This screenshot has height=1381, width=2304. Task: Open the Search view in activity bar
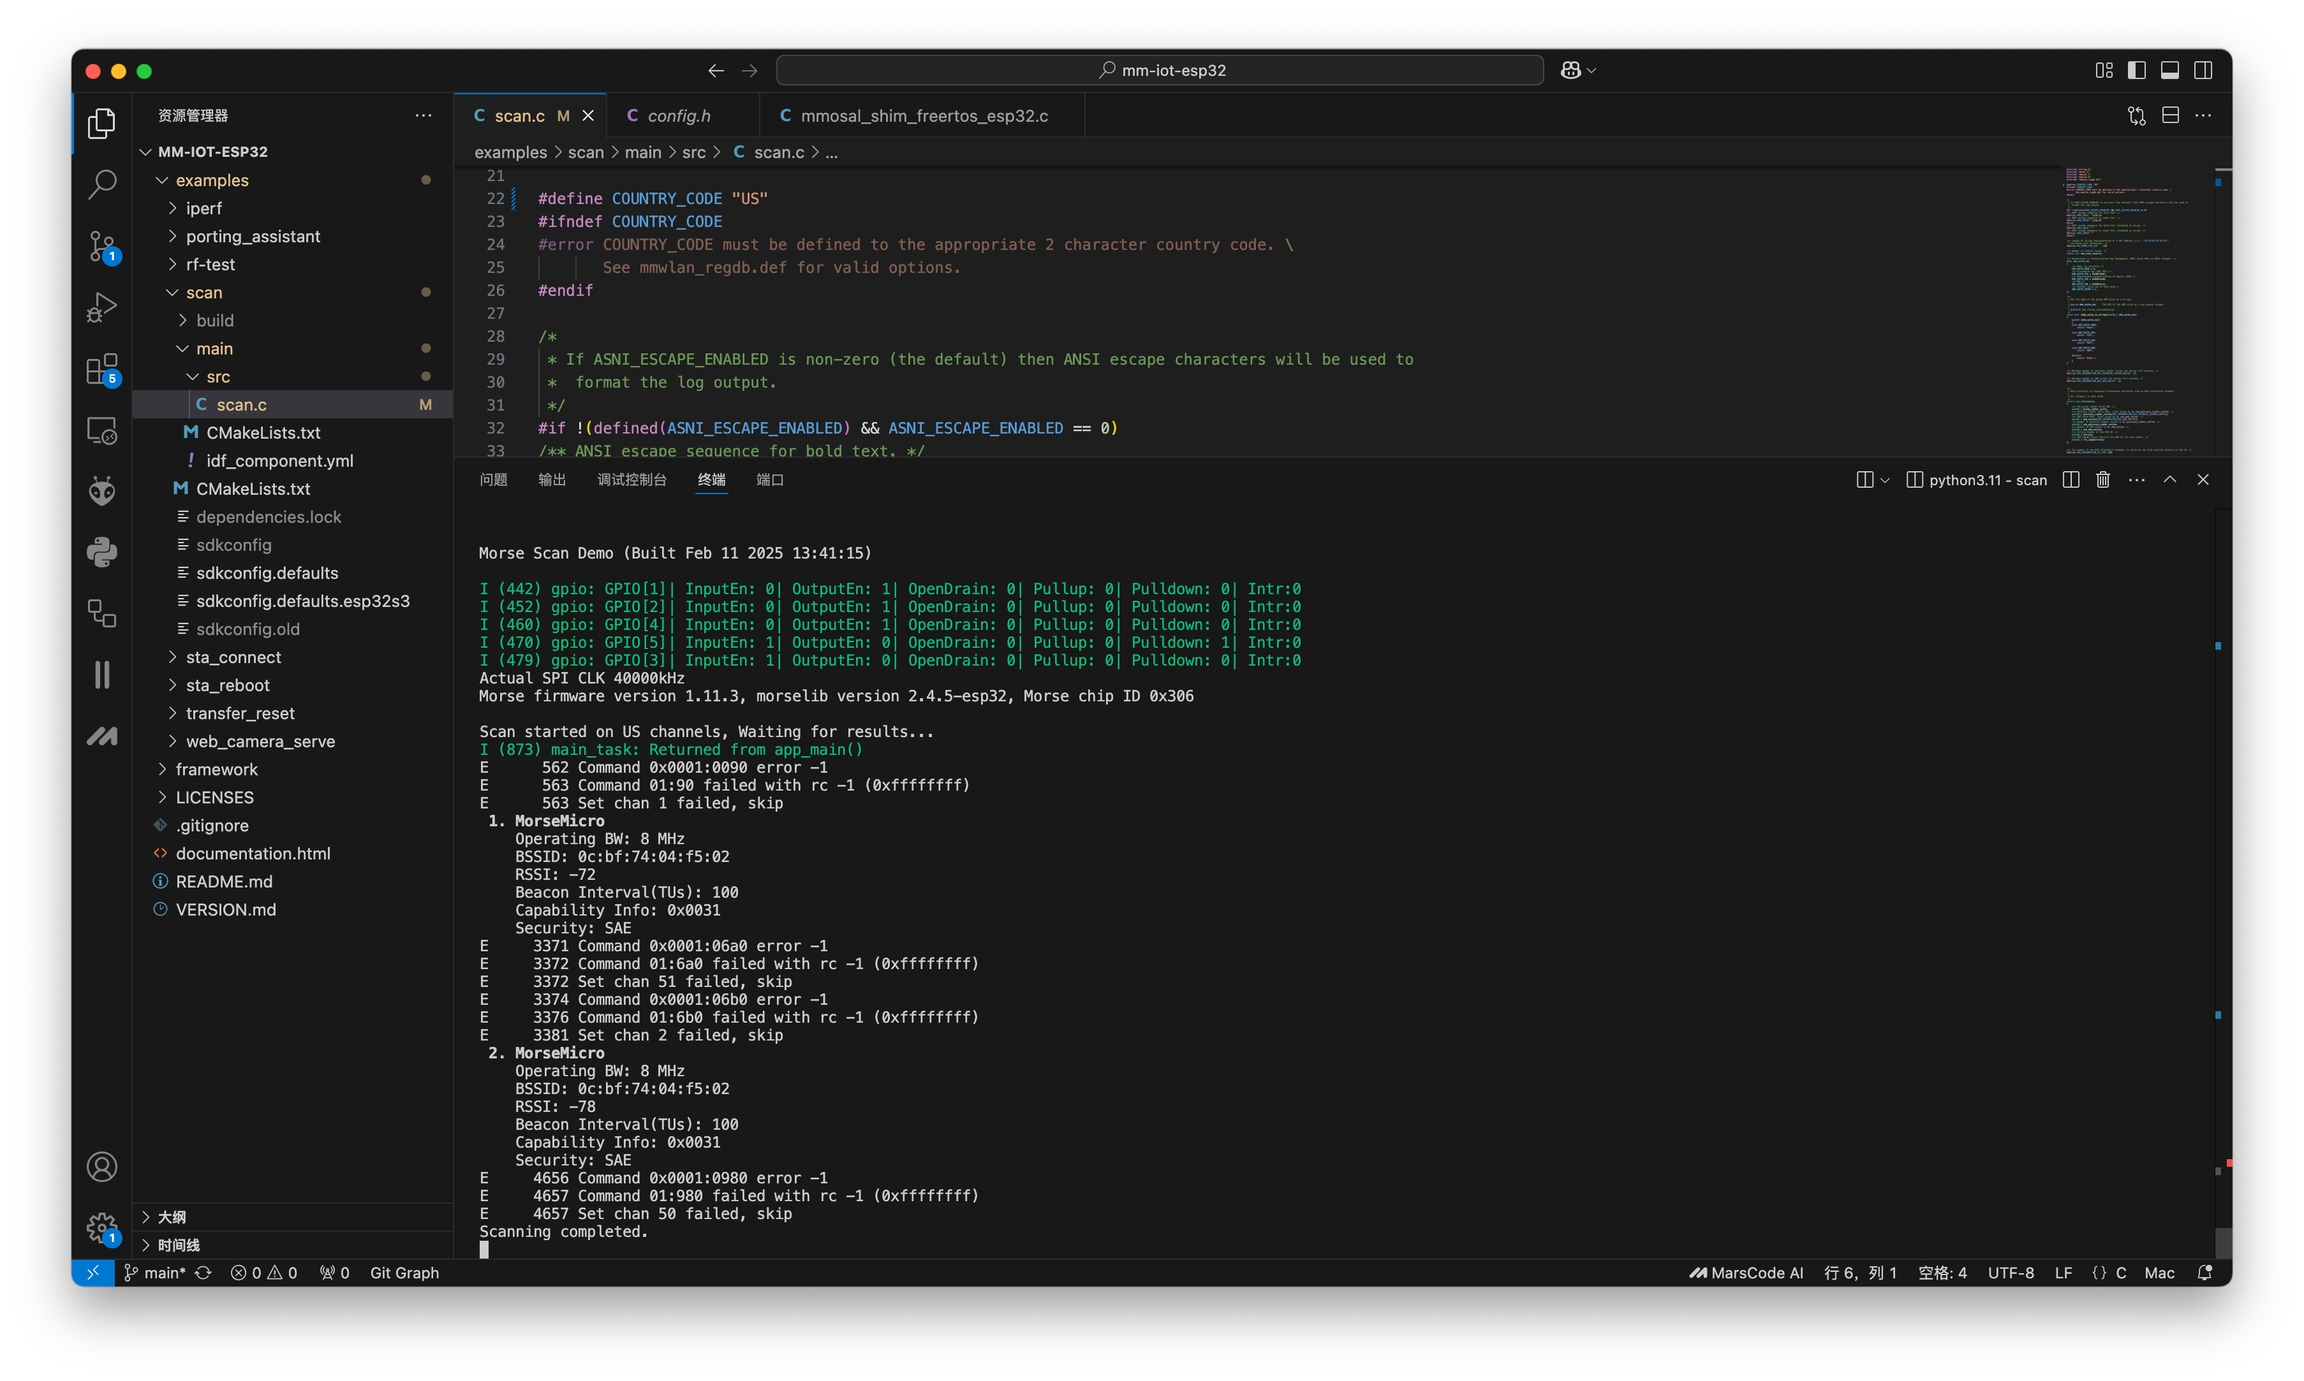click(101, 185)
